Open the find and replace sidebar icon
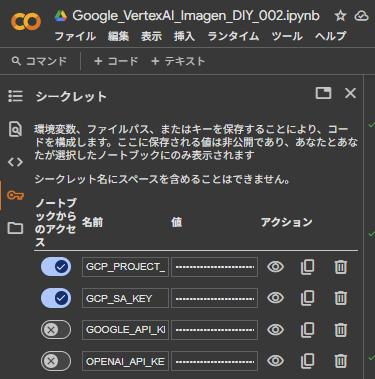Screen dimensions: 375x379 pyautogui.click(x=15, y=129)
